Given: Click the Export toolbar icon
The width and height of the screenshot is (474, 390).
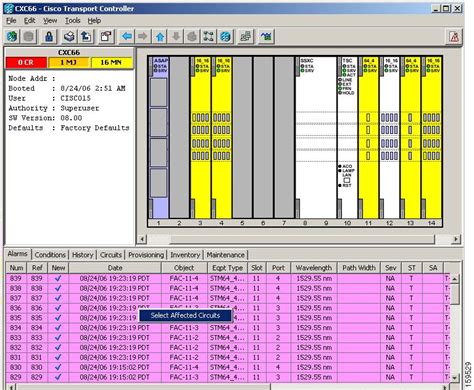Looking at the screenshot, I should [86, 36].
